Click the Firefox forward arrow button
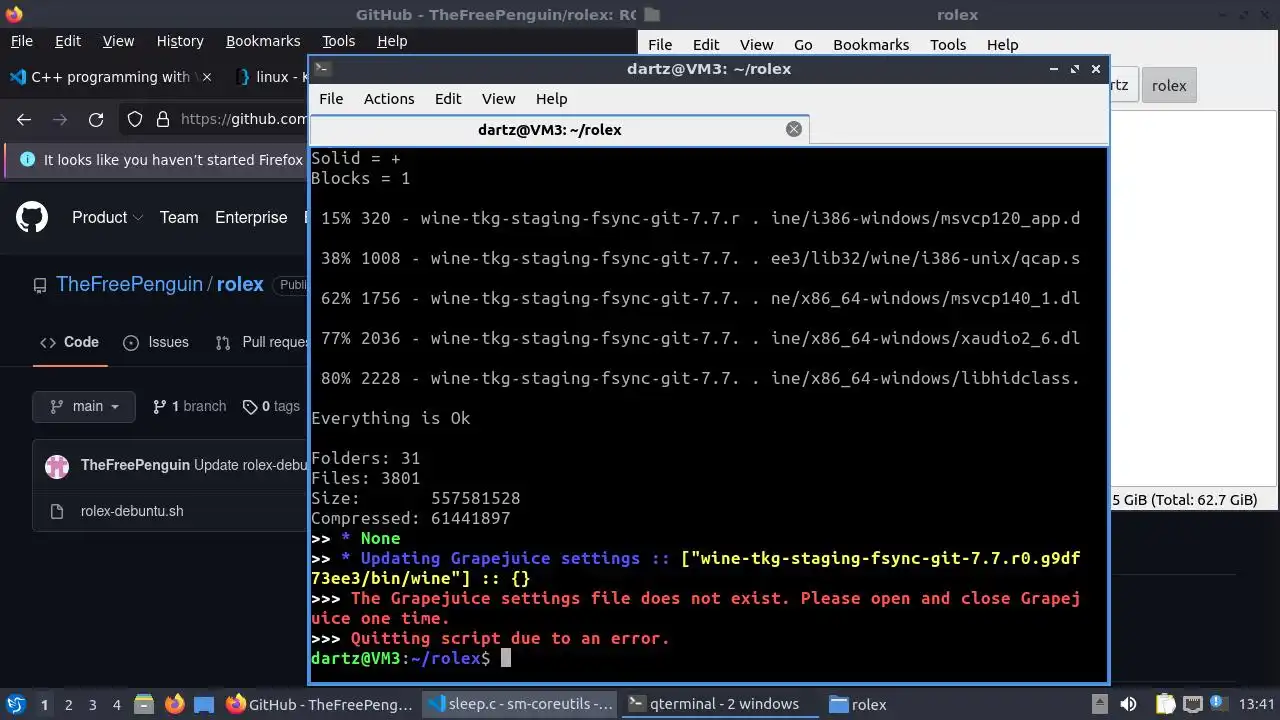This screenshot has width=1280, height=720. pos(60,119)
